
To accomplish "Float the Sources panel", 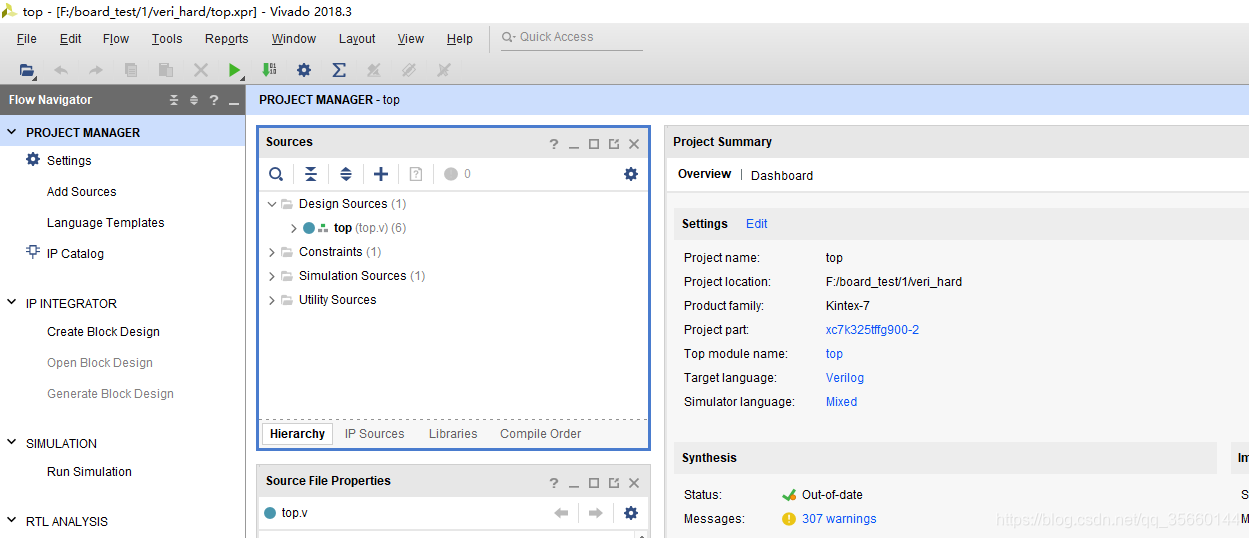I will pos(614,144).
